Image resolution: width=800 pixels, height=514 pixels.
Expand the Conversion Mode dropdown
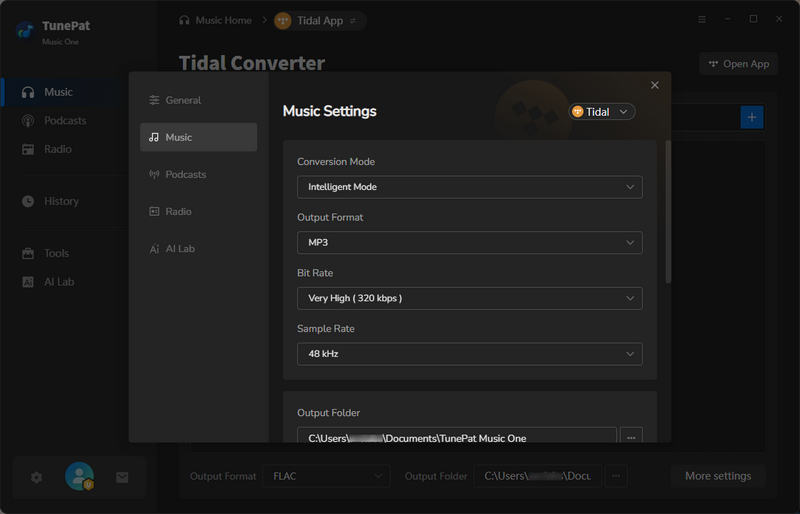[469, 187]
